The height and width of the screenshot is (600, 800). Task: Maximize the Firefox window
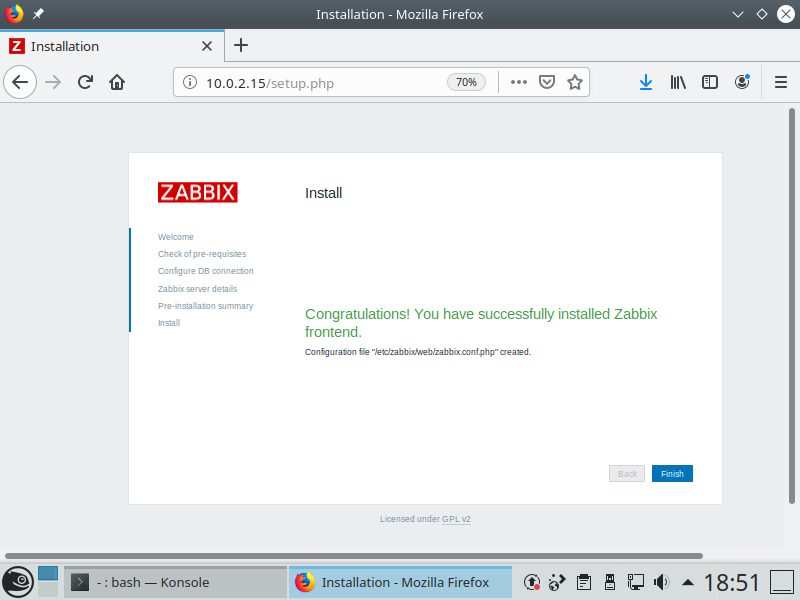tap(762, 14)
